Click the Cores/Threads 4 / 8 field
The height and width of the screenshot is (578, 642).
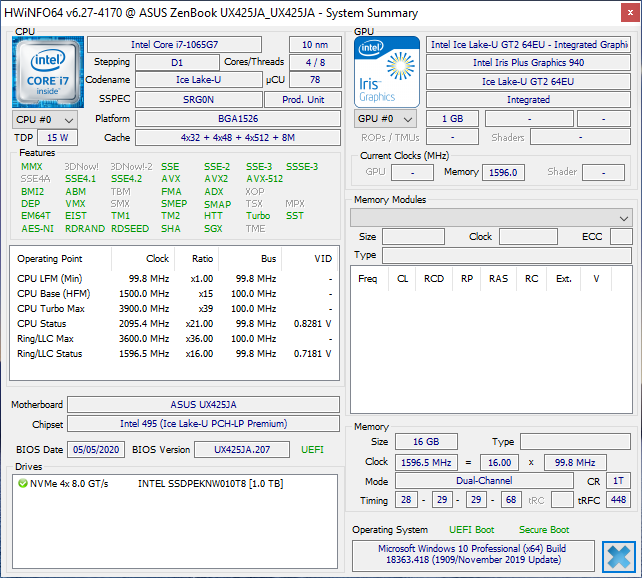[x=315, y=63]
